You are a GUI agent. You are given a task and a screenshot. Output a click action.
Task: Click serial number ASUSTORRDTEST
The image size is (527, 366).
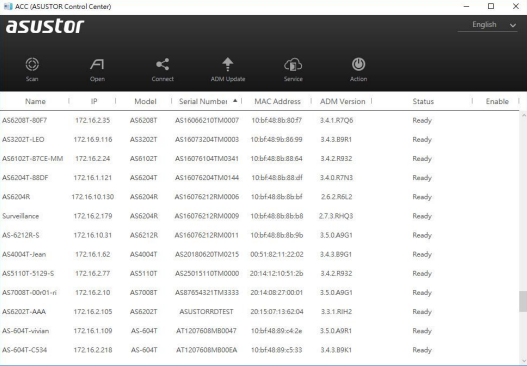click(206, 312)
